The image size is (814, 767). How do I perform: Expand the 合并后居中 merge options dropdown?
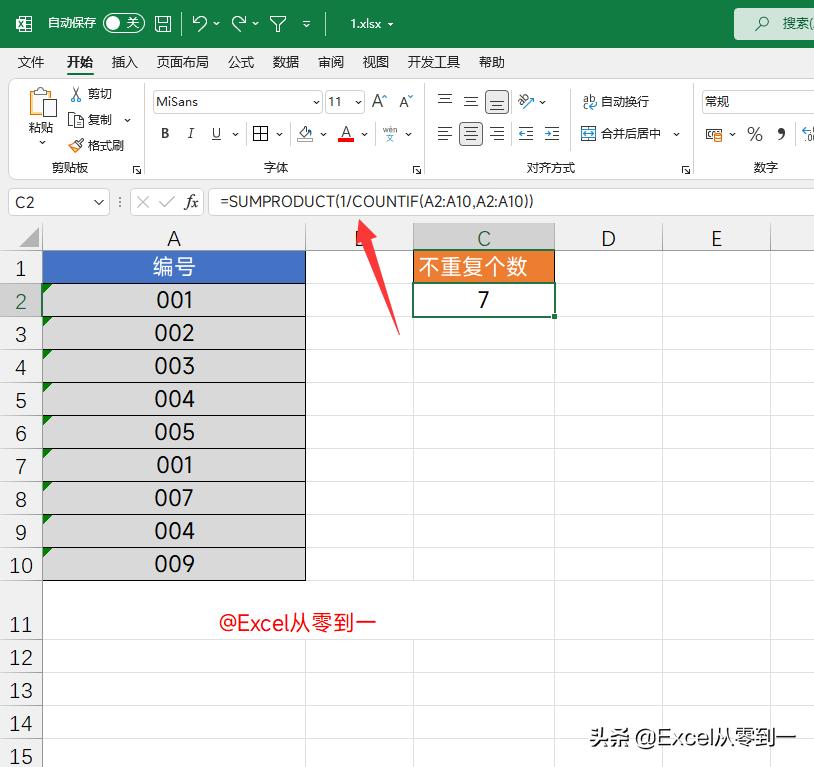(x=676, y=133)
